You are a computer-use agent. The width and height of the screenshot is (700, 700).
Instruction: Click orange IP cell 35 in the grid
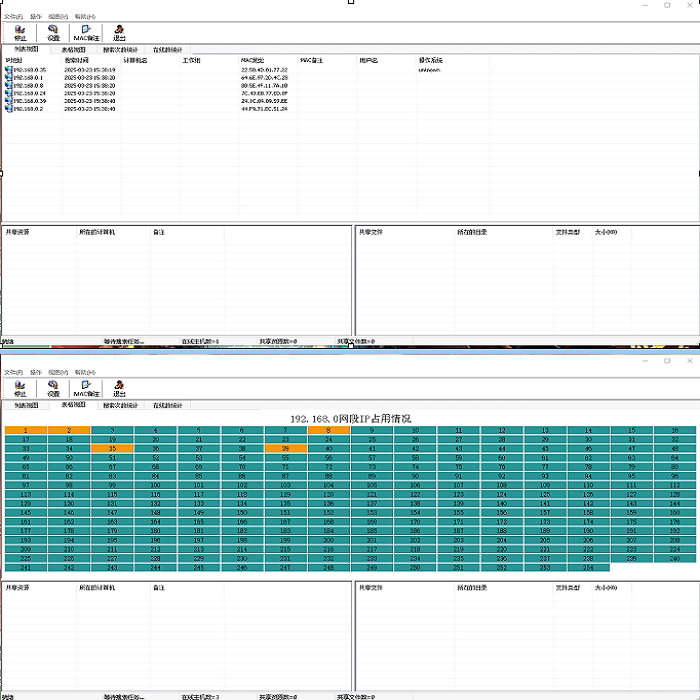tap(112, 448)
